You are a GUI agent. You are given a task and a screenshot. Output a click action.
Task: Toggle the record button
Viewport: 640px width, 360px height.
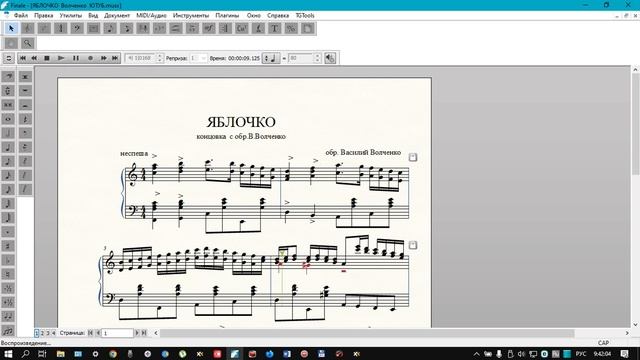90,58
